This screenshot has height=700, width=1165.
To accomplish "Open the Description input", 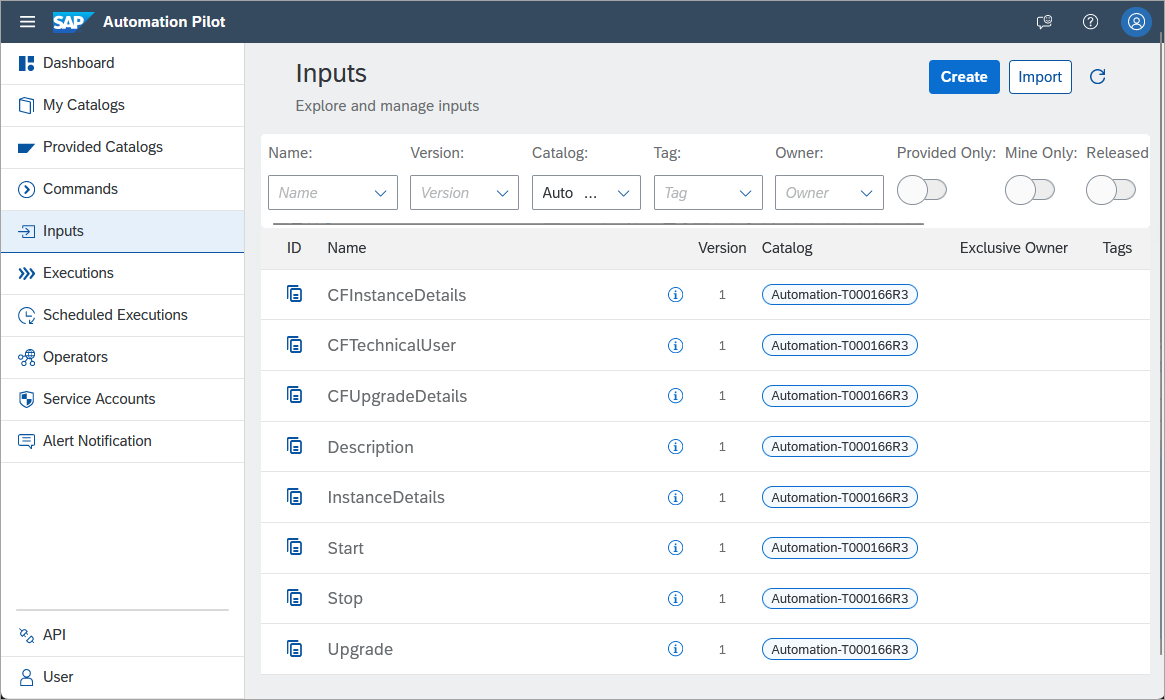I will click(x=371, y=447).
